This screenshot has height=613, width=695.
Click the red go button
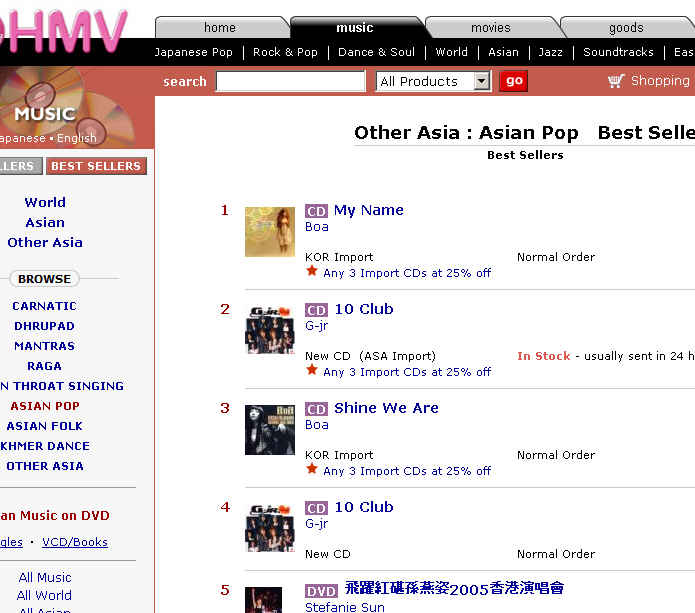(513, 81)
